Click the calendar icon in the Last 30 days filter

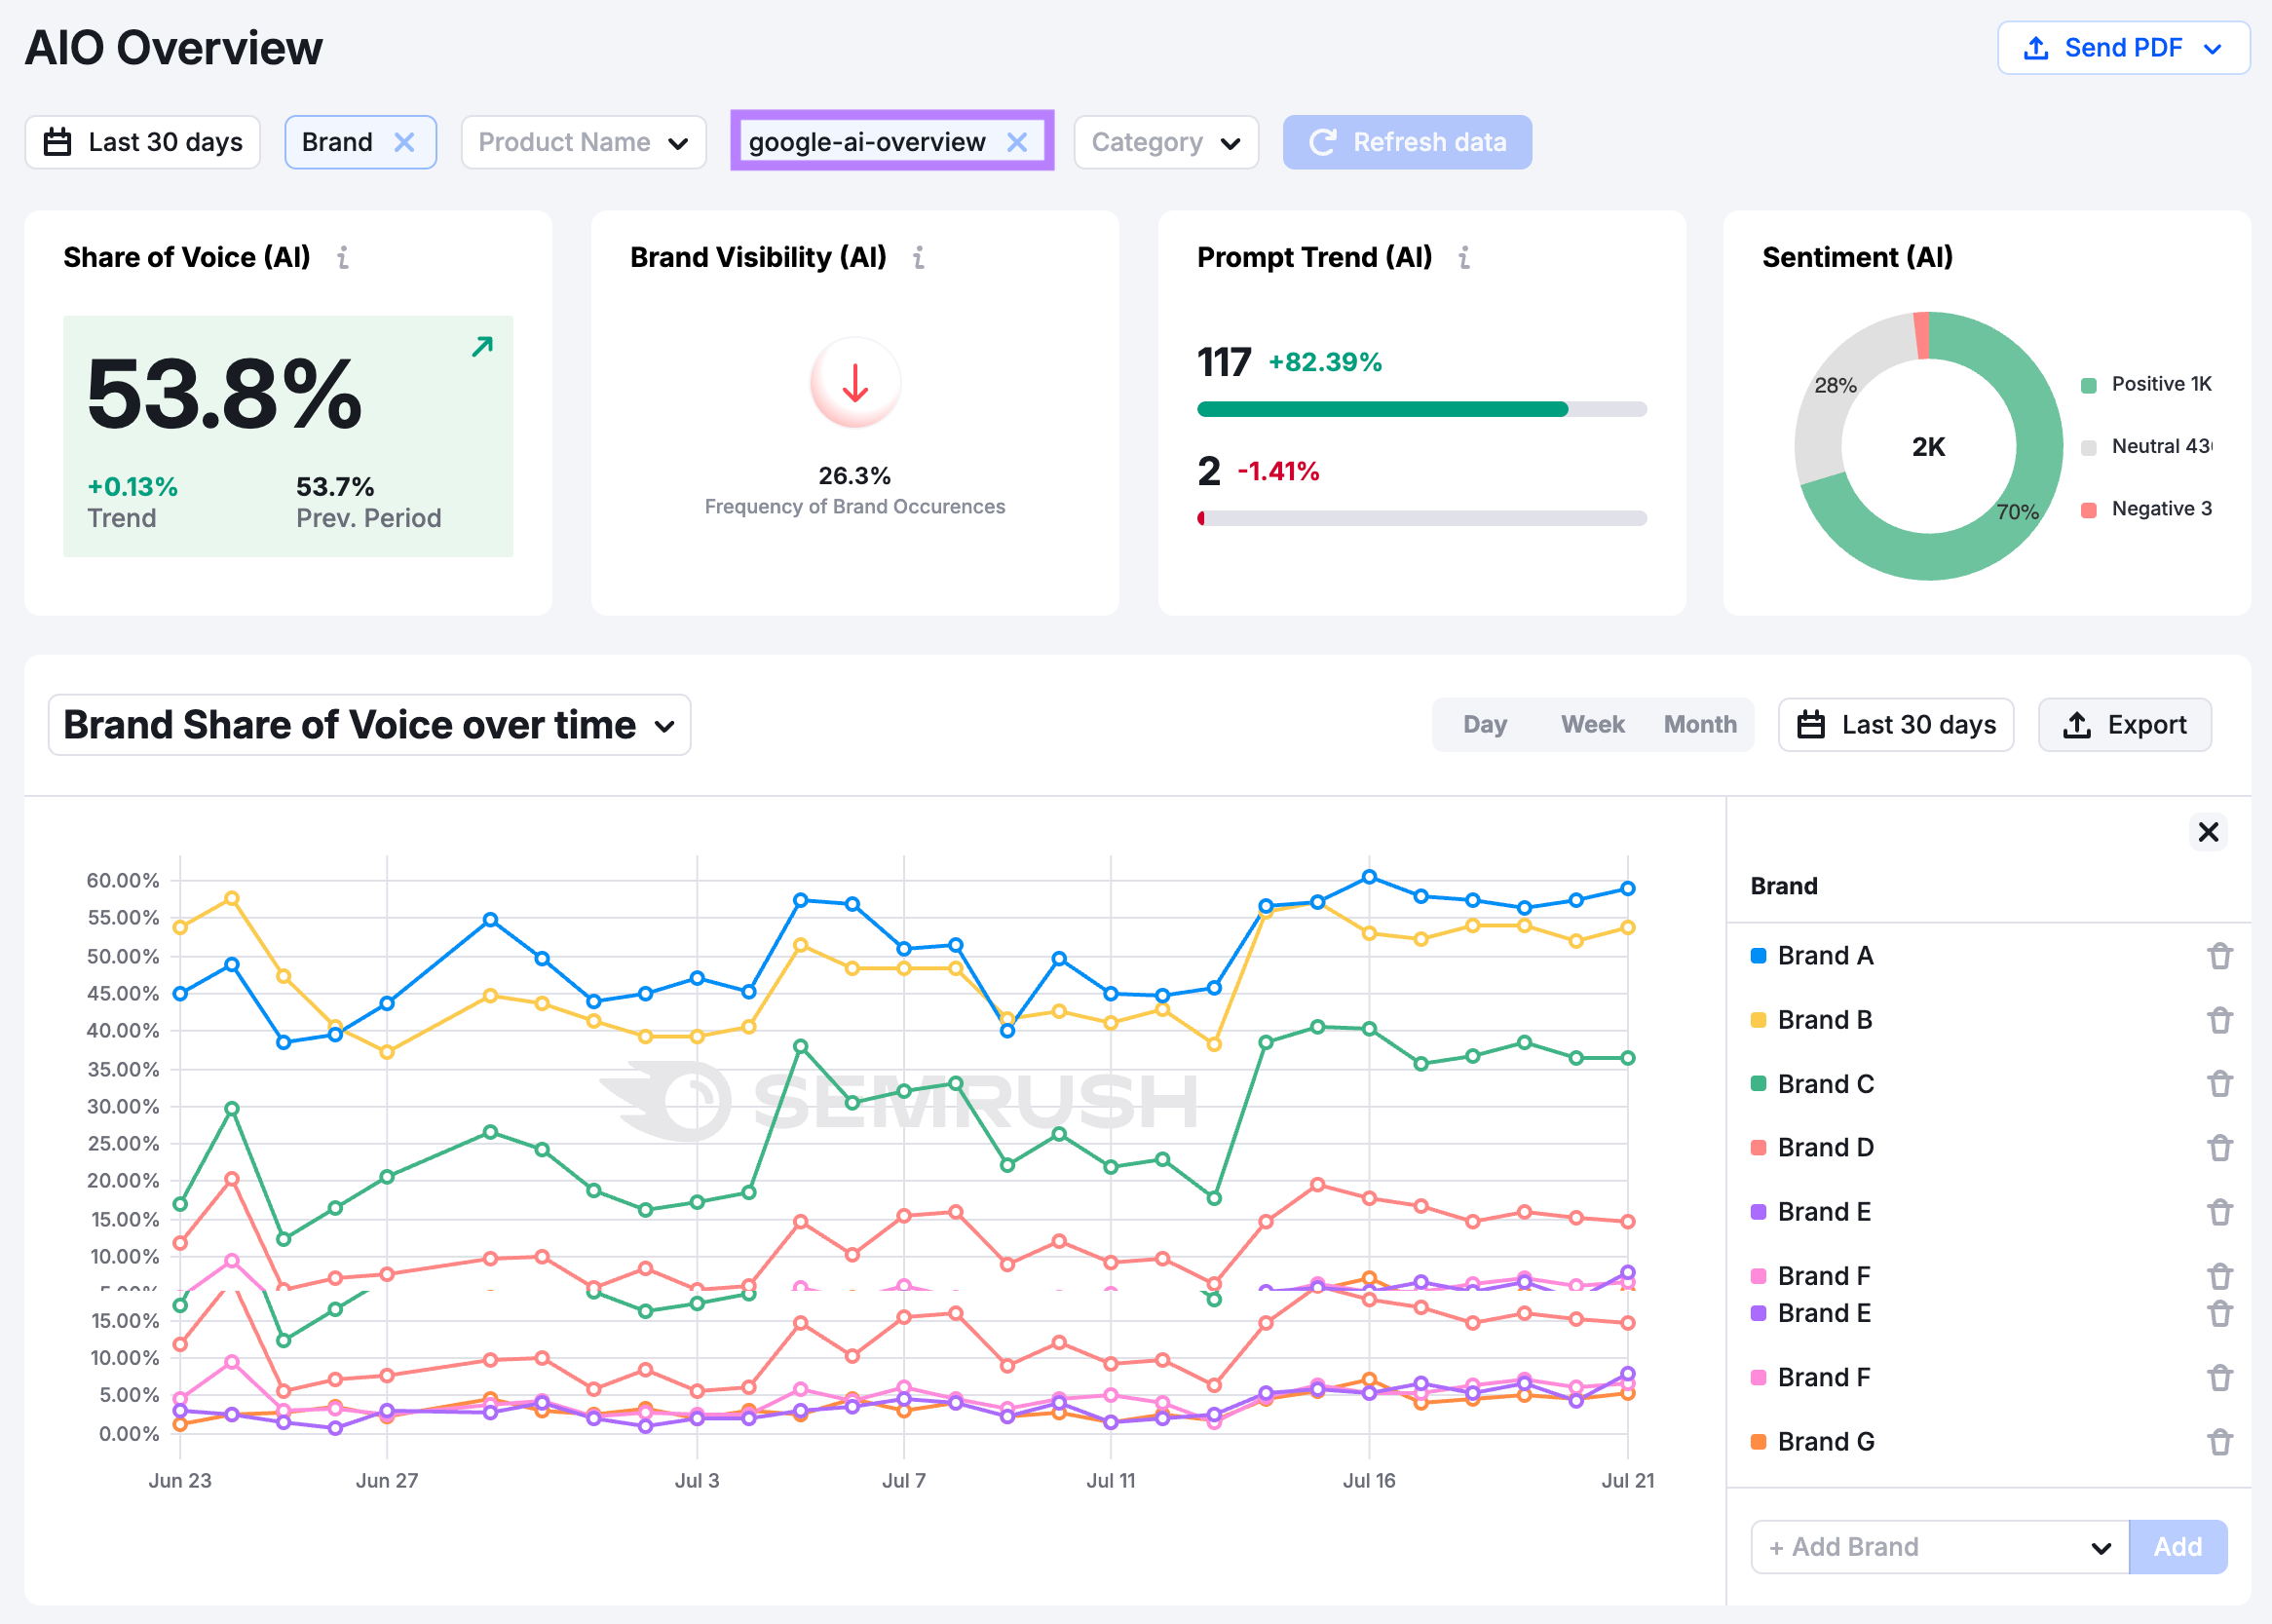[57, 141]
